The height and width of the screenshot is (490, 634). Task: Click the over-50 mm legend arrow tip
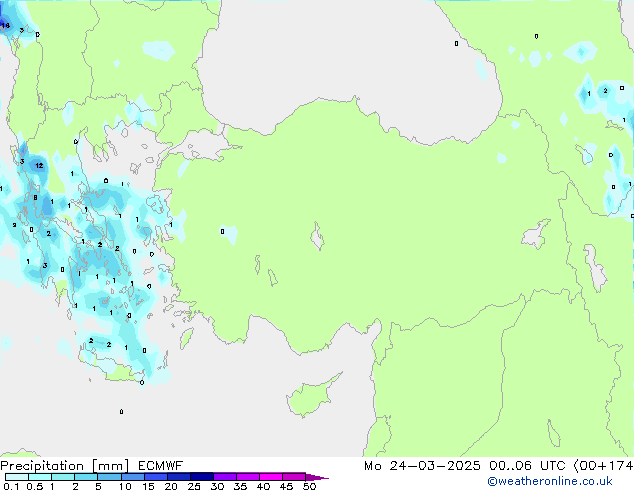pyautogui.click(x=317, y=477)
